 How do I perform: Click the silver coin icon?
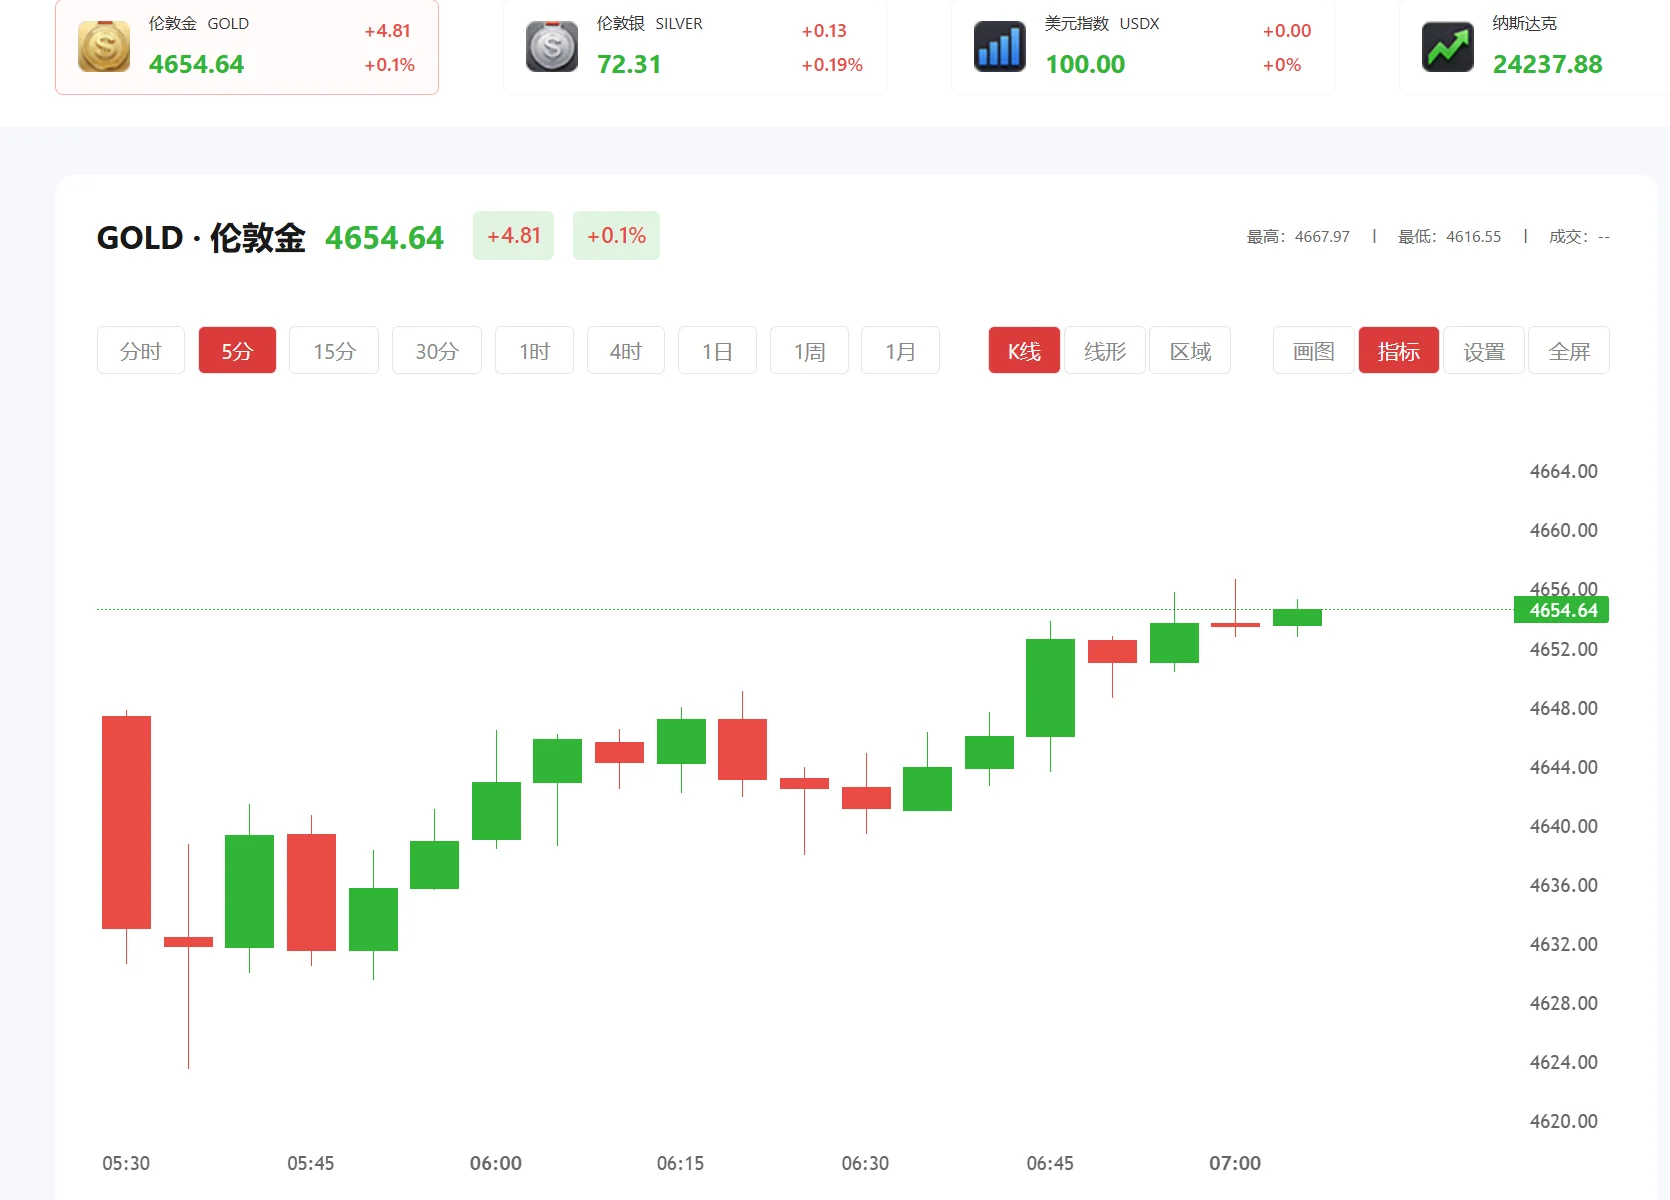click(552, 47)
